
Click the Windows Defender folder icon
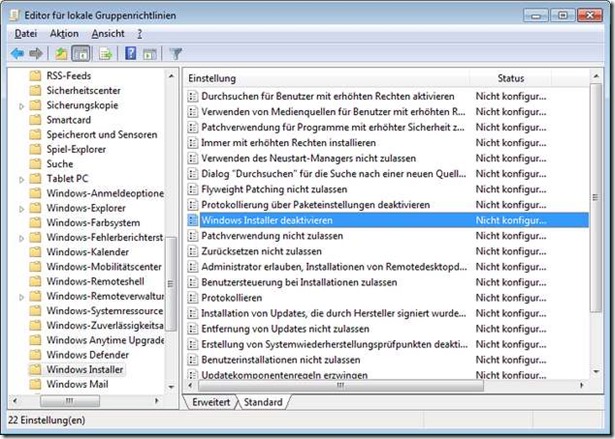pos(35,354)
